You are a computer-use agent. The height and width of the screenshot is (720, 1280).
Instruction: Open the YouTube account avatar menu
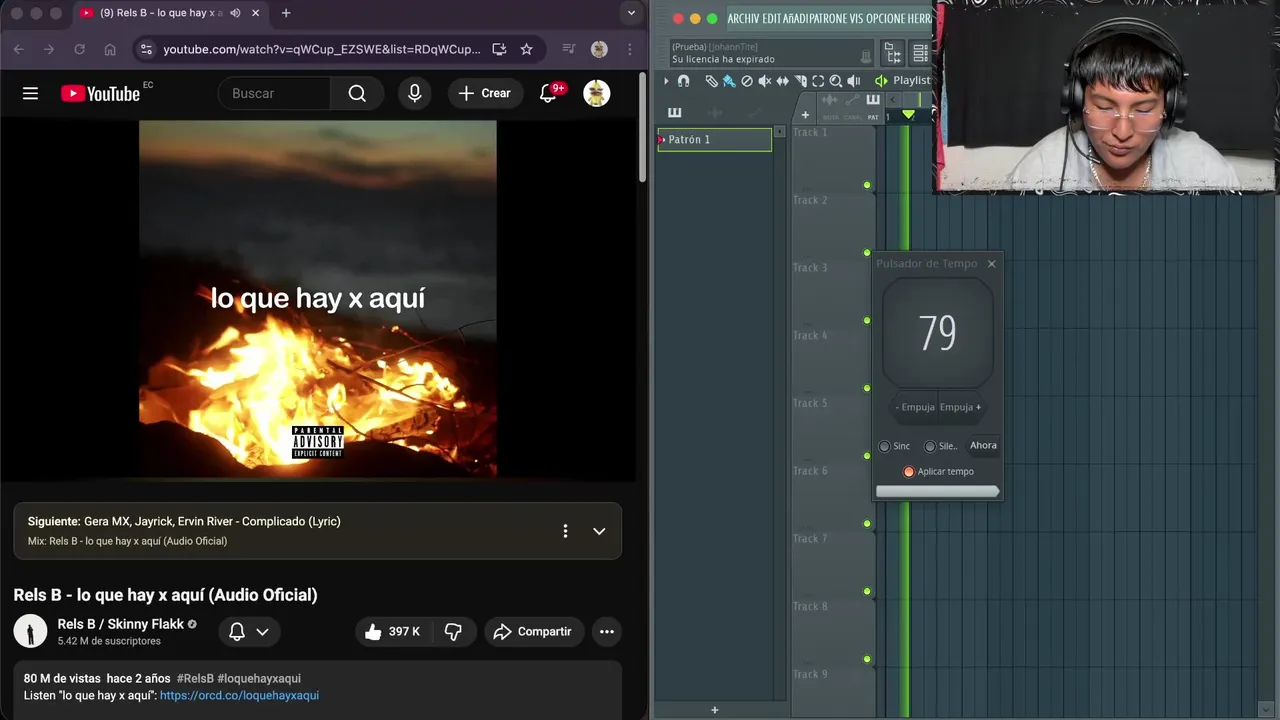click(597, 93)
